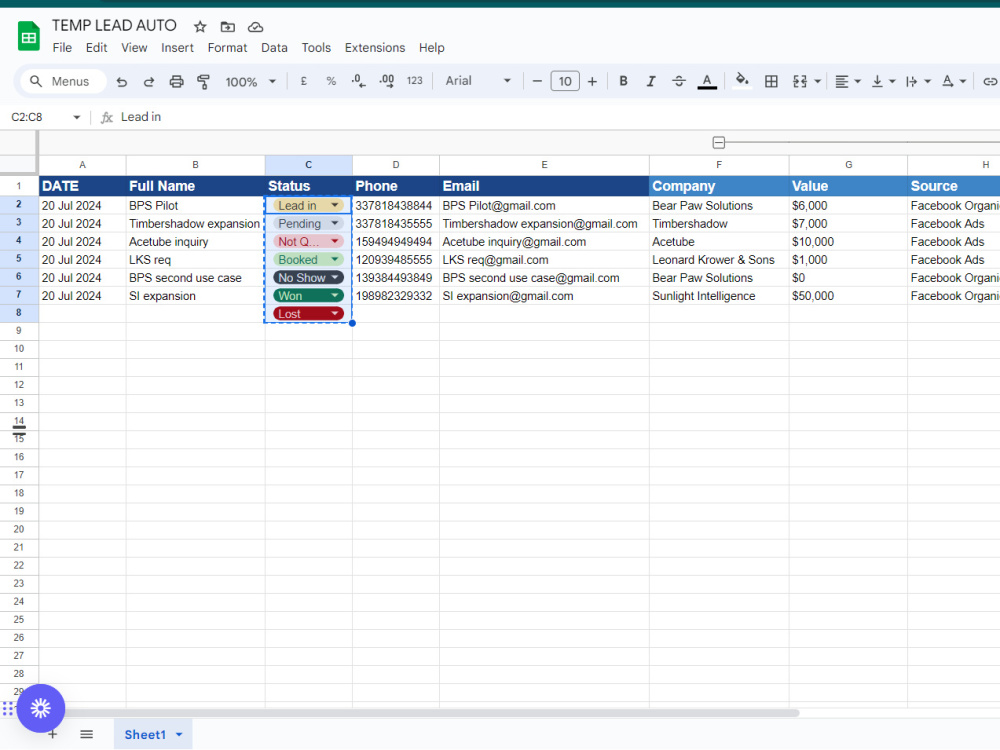Print the spreadsheet using the printer icon
Image resolution: width=1000 pixels, height=750 pixels.
point(176,82)
